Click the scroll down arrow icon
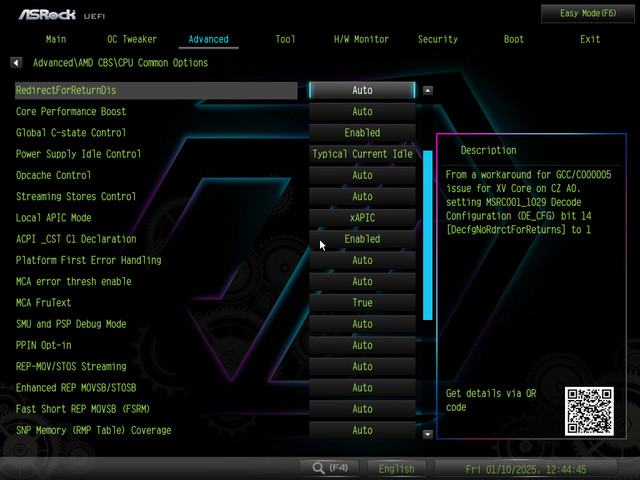 click(427, 434)
